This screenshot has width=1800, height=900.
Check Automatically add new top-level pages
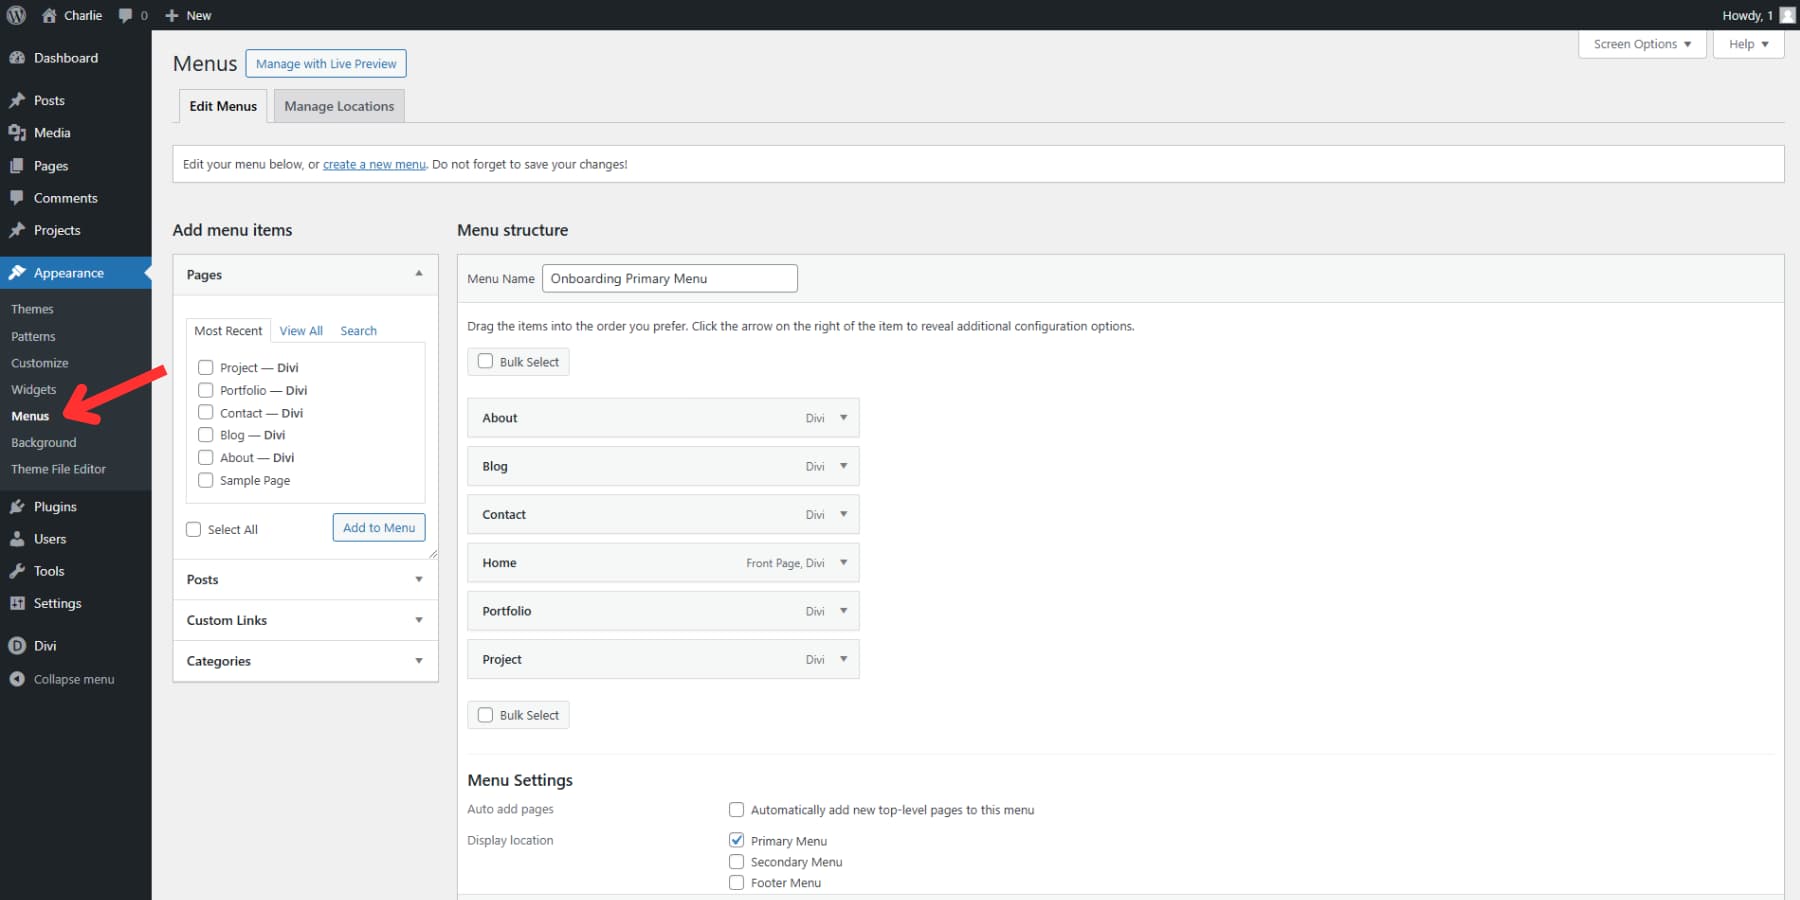click(737, 809)
